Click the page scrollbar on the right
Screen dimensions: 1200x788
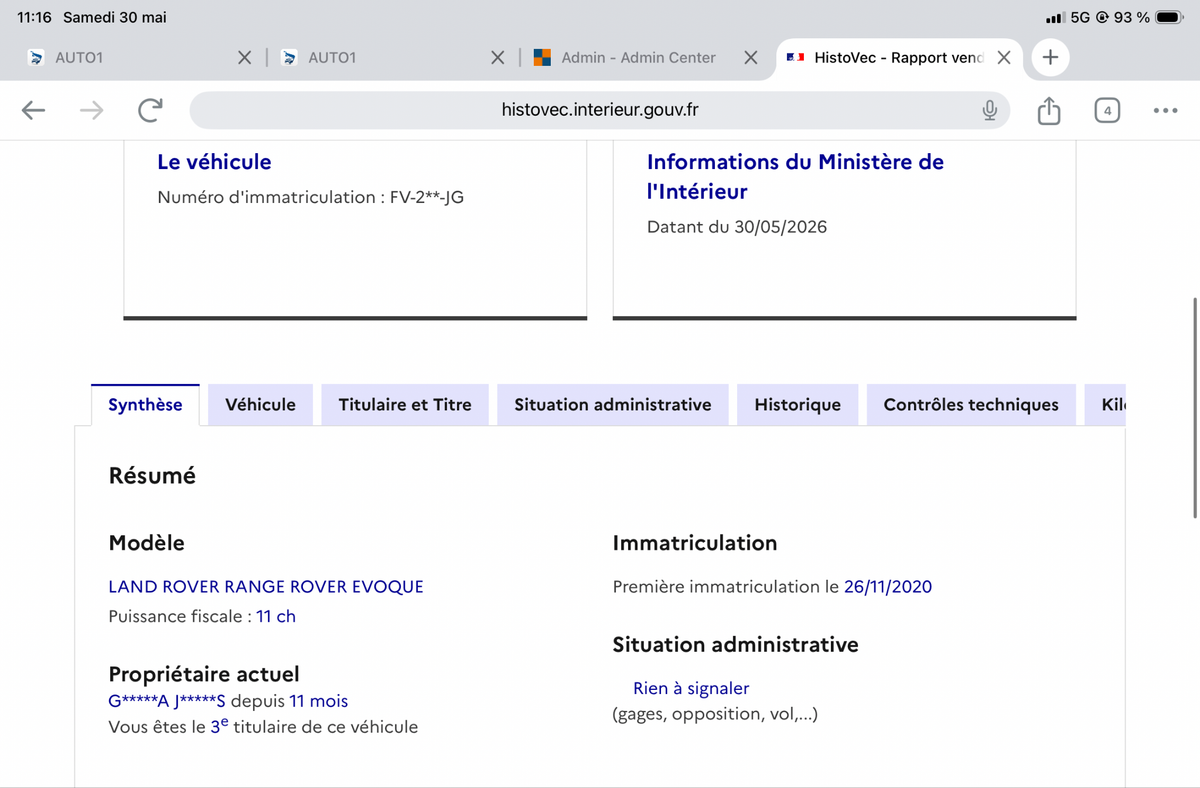click(1195, 407)
